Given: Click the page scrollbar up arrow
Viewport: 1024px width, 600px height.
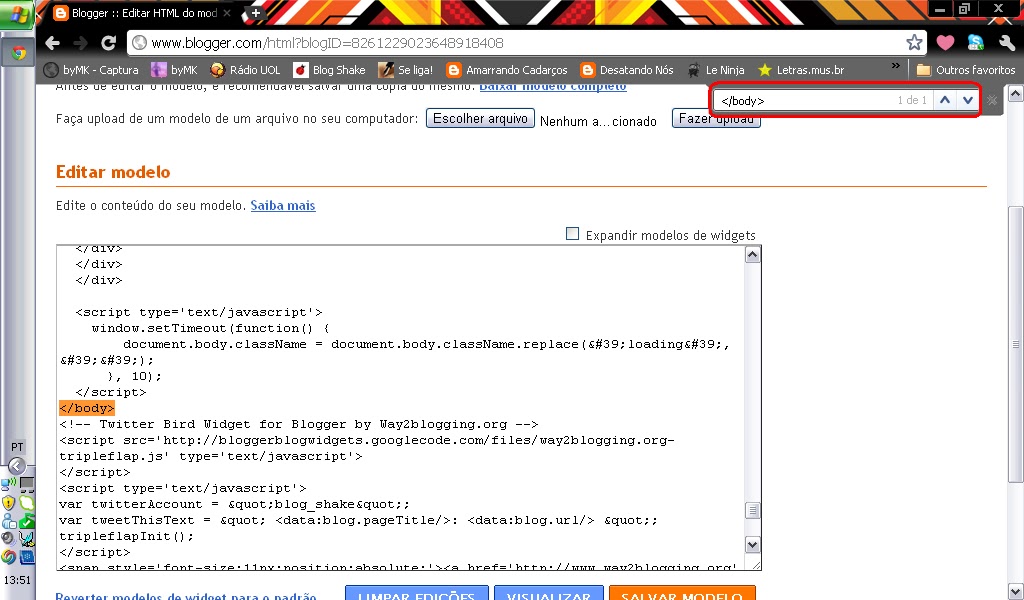Looking at the screenshot, I should pos(1016,94).
